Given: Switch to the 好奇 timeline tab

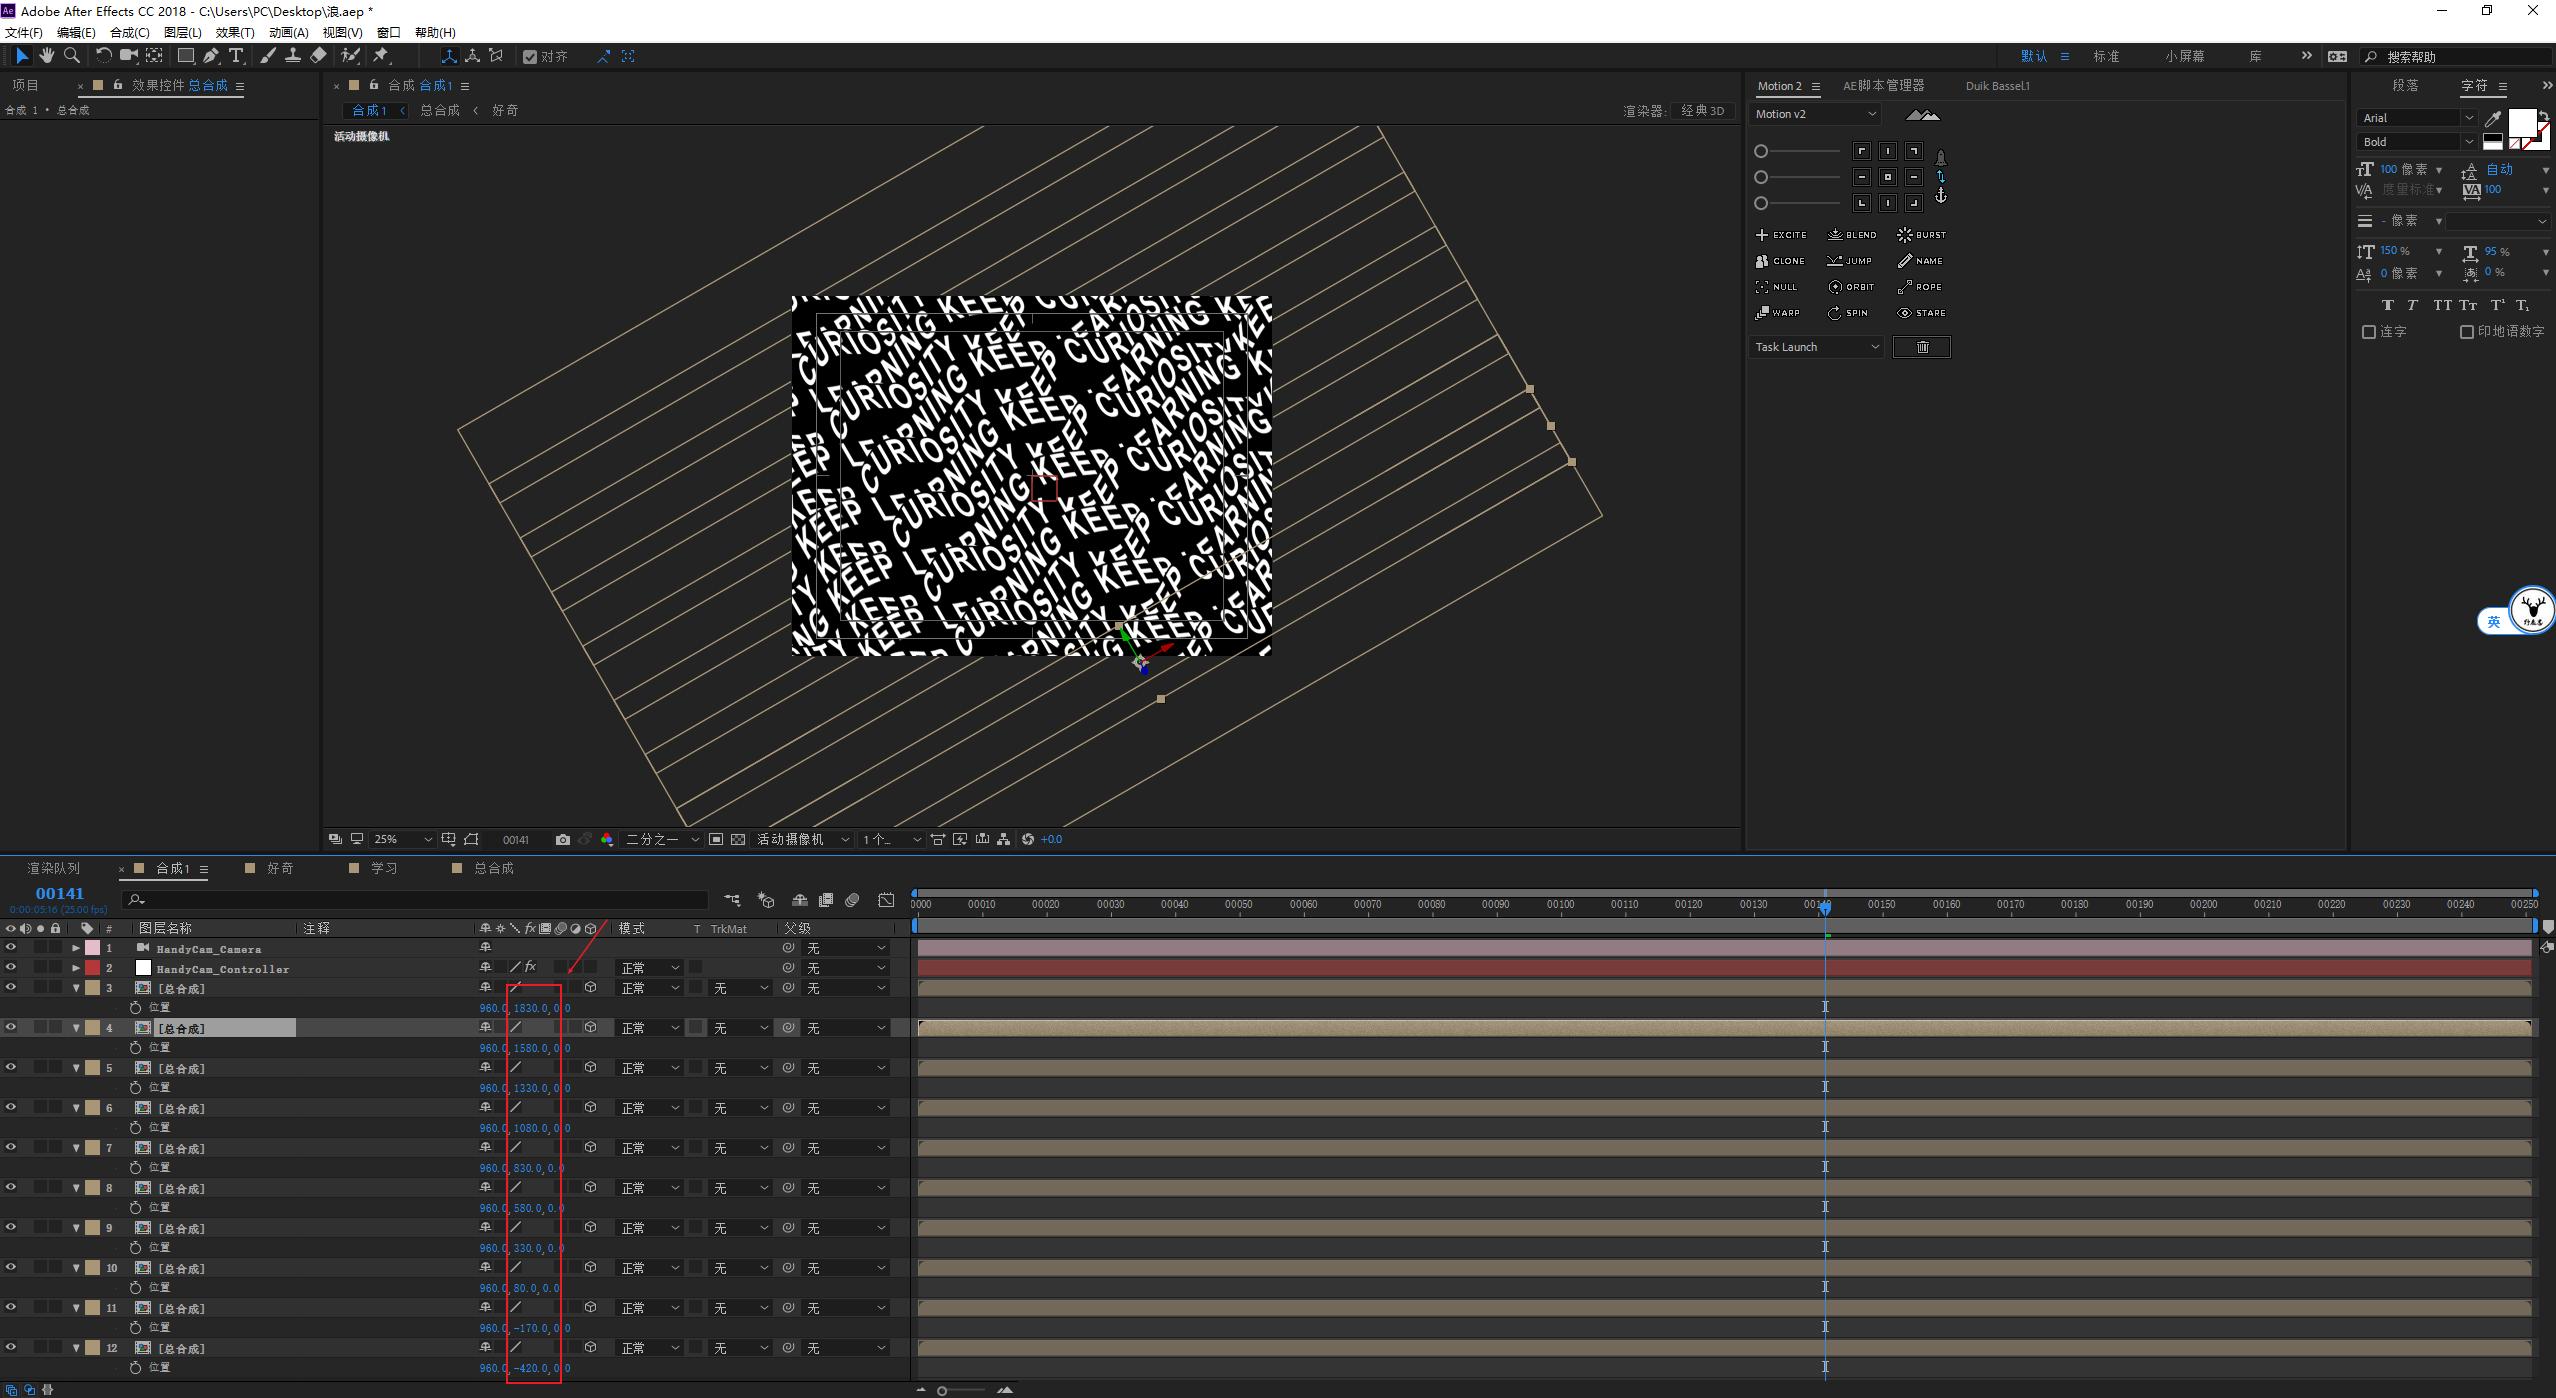Looking at the screenshot, I should [279, 868].
